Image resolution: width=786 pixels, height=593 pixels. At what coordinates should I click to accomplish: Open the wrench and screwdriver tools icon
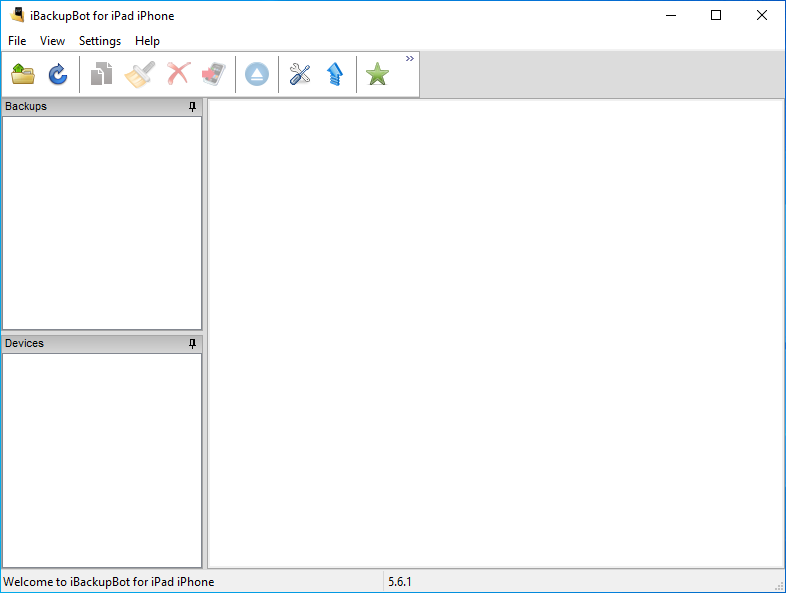pos(300,74)
